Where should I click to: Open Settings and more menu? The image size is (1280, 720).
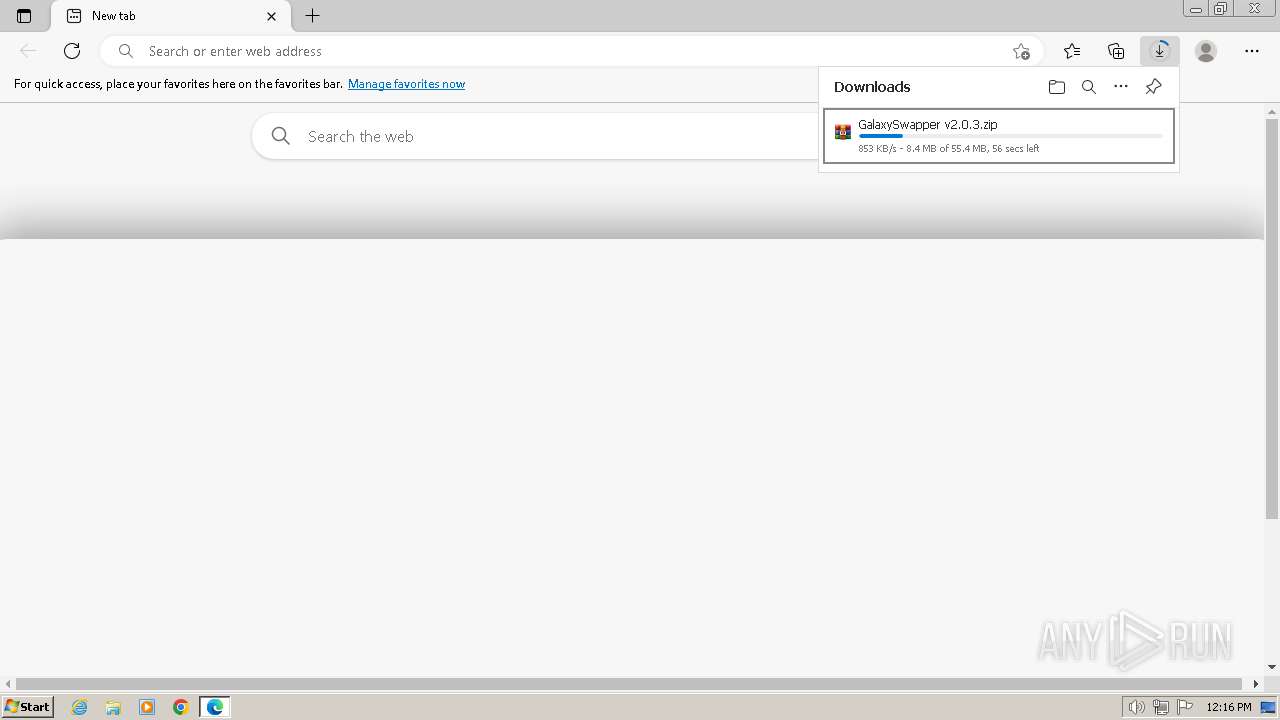(x=1252, y=51)
